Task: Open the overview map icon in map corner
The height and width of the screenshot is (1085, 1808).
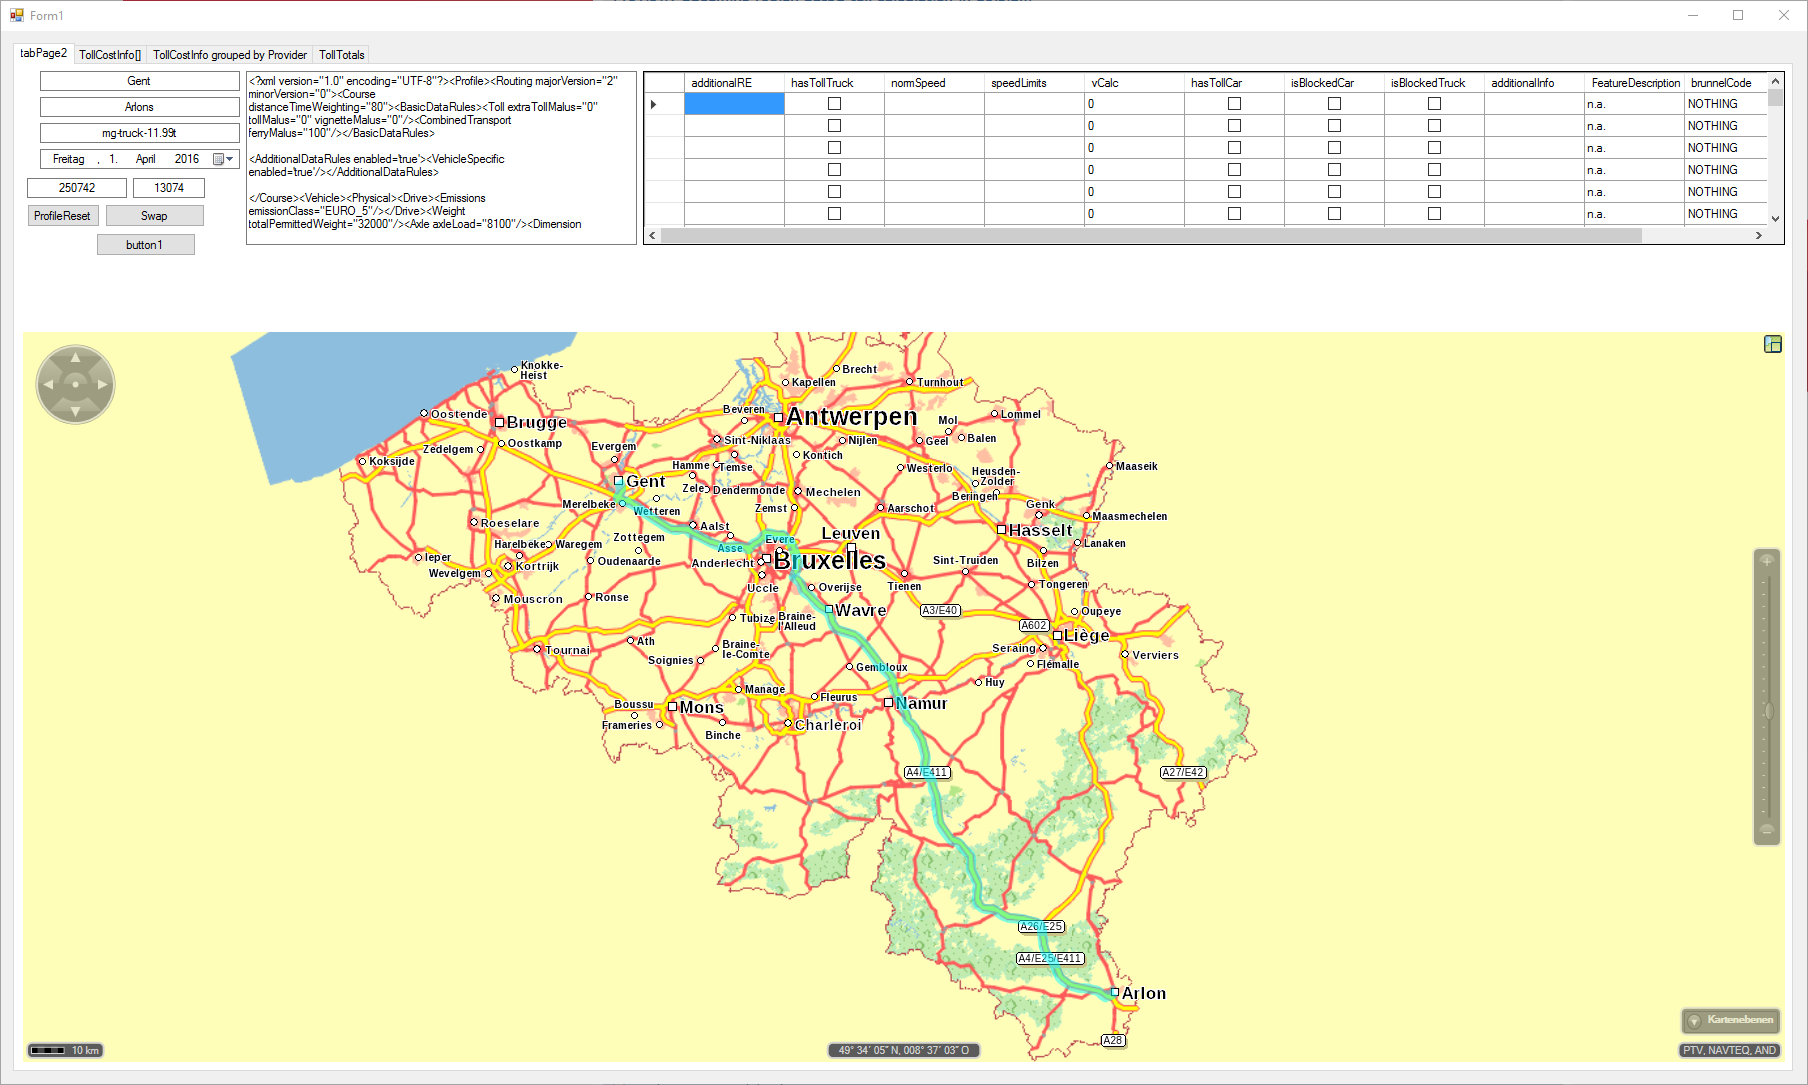Action: 1772,344
